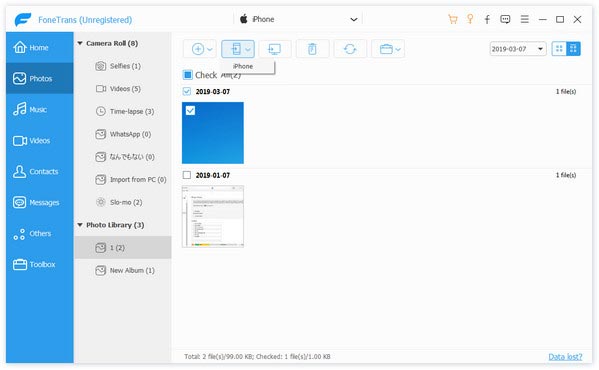Open the Home section in sidebar
The width and height of the screenshot is (599, 370).
tap(39, 48)
